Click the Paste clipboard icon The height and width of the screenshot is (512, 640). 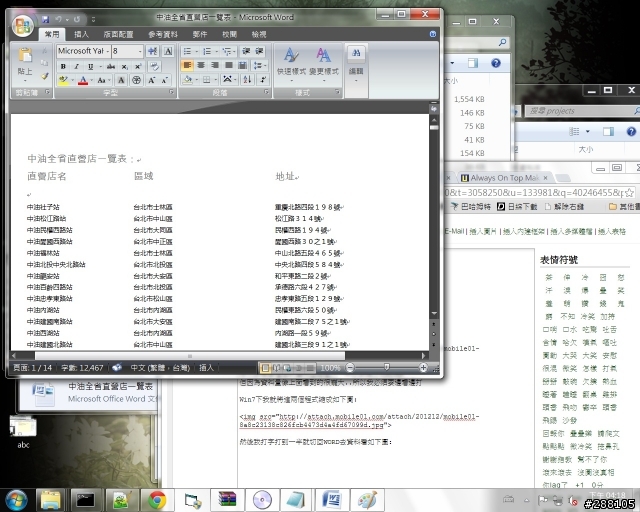coord(25,55)
